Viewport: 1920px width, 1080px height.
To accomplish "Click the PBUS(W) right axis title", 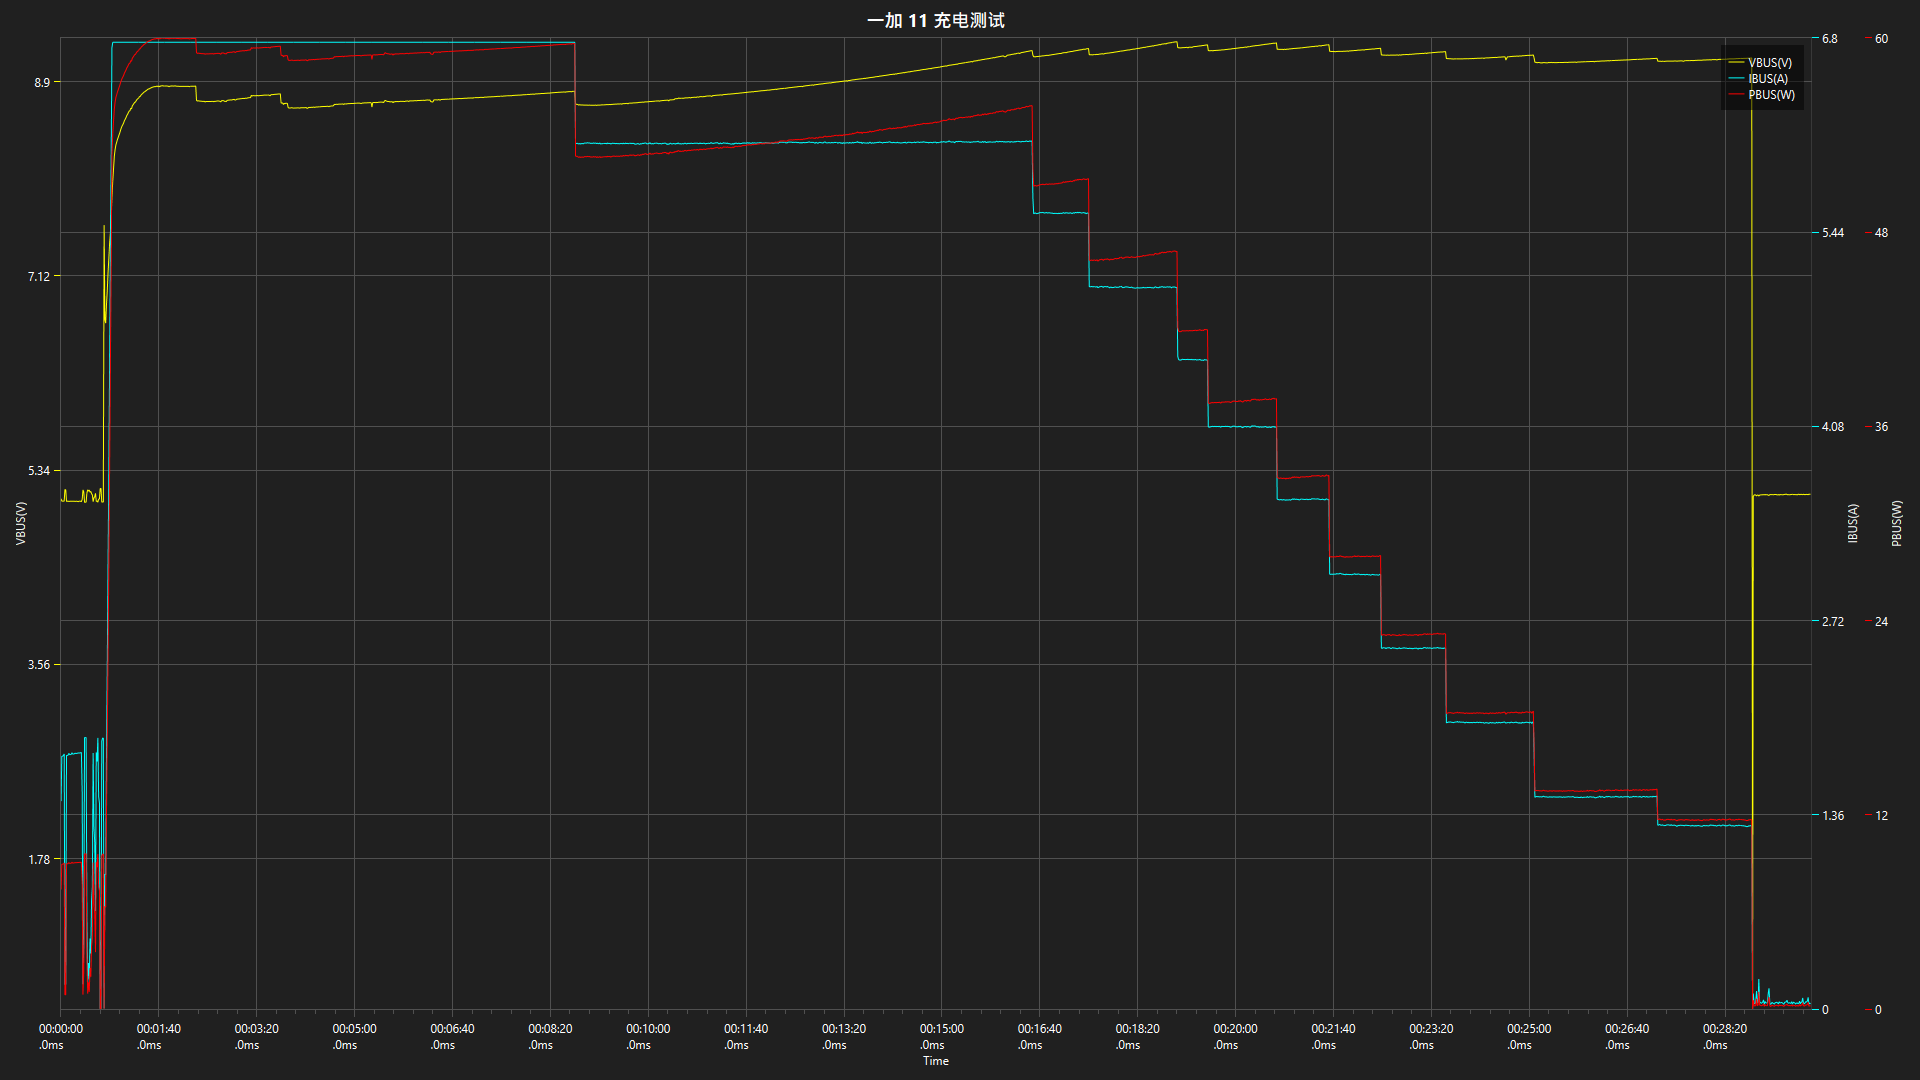I will point(1897,523).
